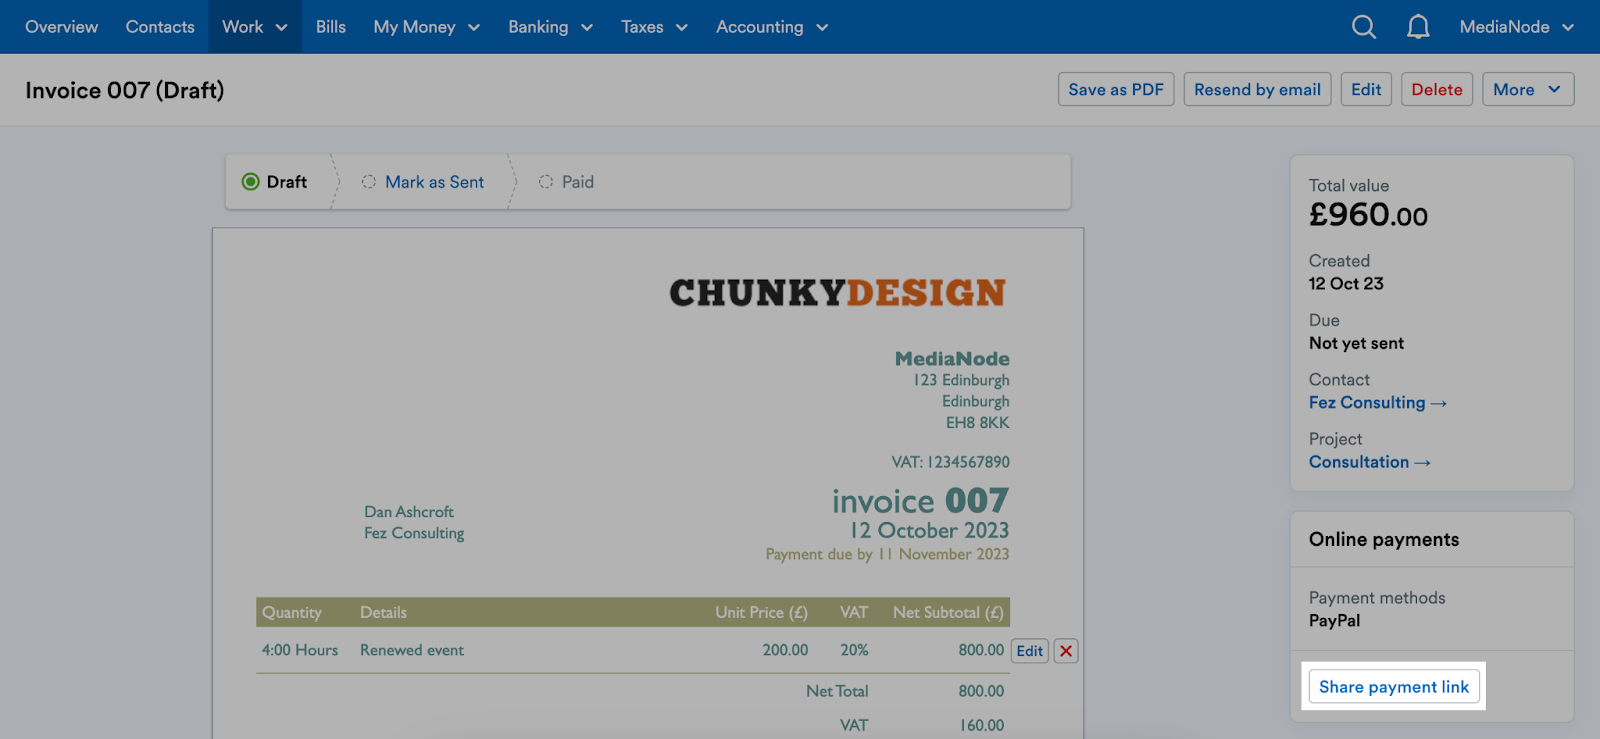Select the Draft status step

click(275, 182)
